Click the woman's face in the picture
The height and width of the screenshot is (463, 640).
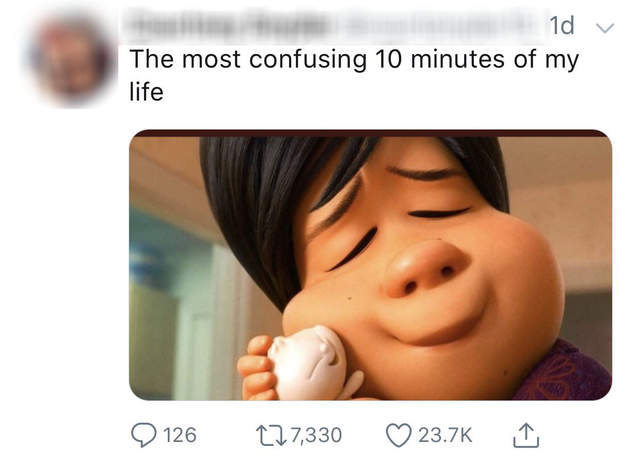(430, 260)
